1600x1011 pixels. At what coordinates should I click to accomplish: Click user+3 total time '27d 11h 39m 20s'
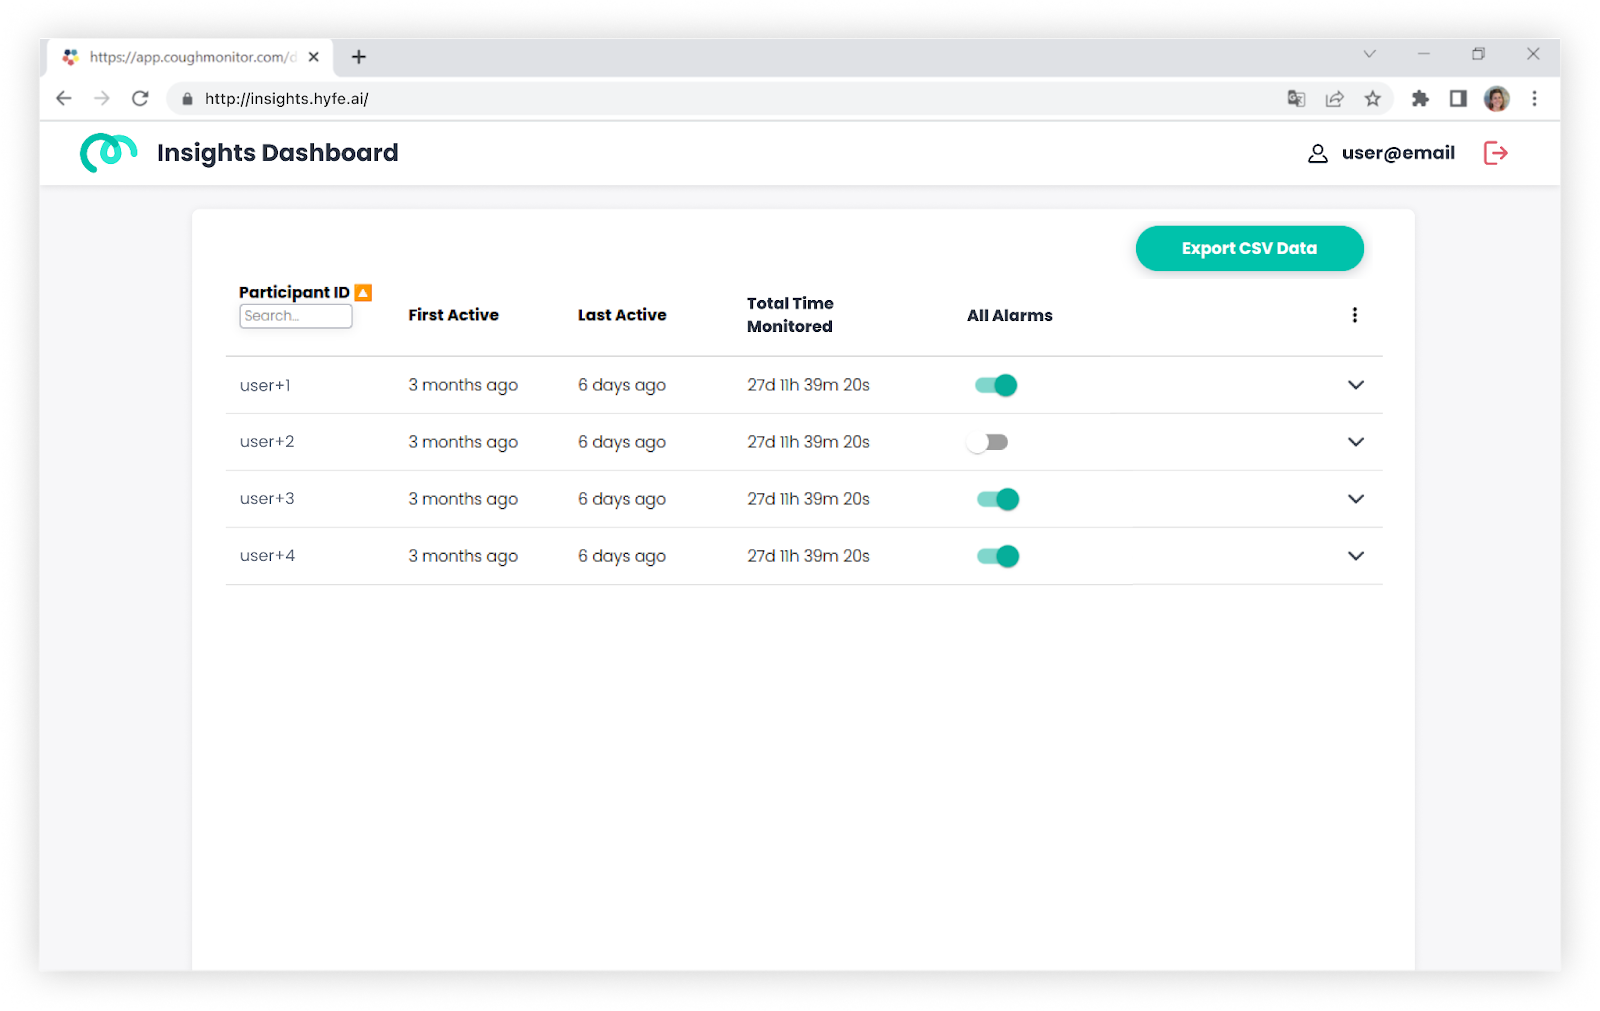(808, 499)
